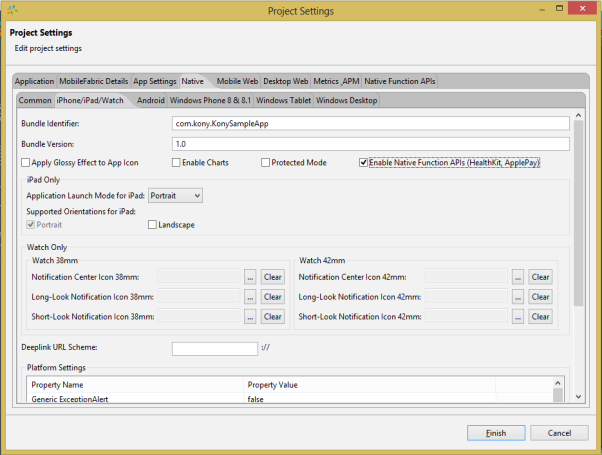The image size is (602, 455).
Task: Click the false value of Generic ExceptionAlert
Action: click(255, 399)
